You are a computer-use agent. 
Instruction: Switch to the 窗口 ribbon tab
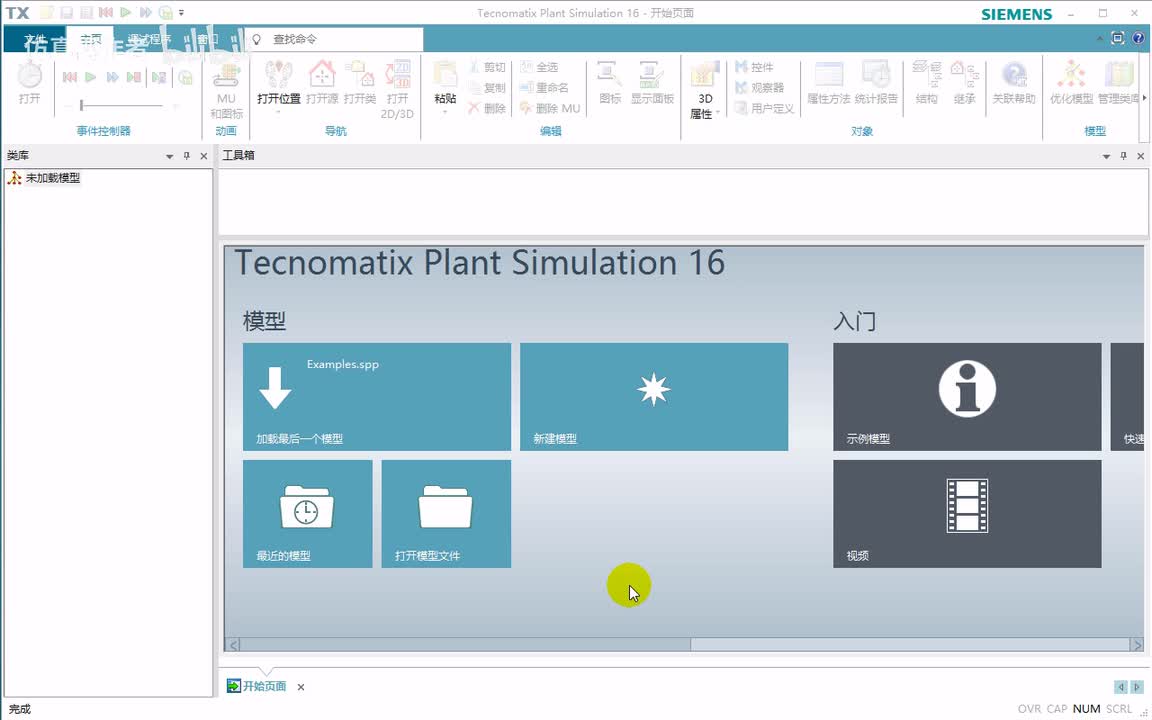pyautogui.click(x=208, y=40)
